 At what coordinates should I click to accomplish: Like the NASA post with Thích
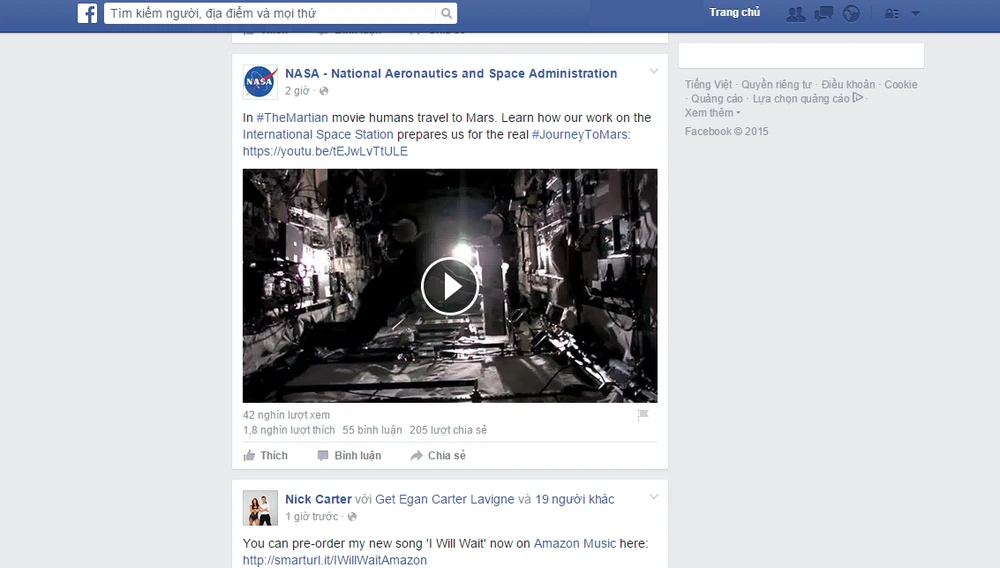click(x=265, y=455)
